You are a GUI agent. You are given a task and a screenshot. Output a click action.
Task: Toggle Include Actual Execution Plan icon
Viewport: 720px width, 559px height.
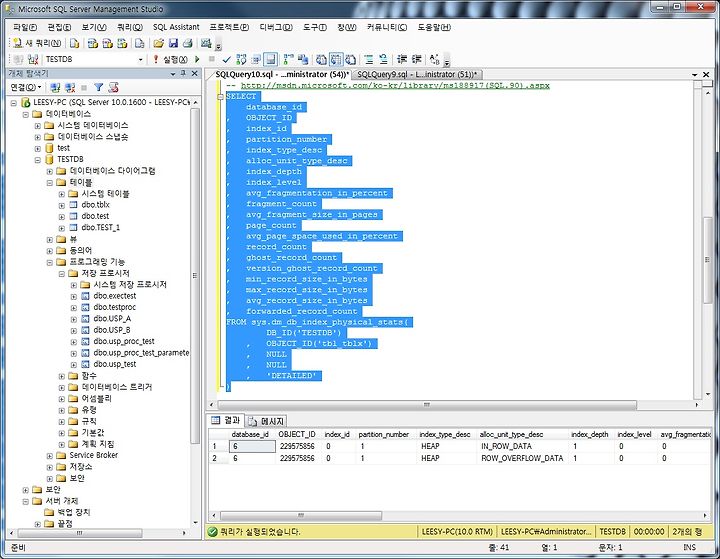pos(288,59)
